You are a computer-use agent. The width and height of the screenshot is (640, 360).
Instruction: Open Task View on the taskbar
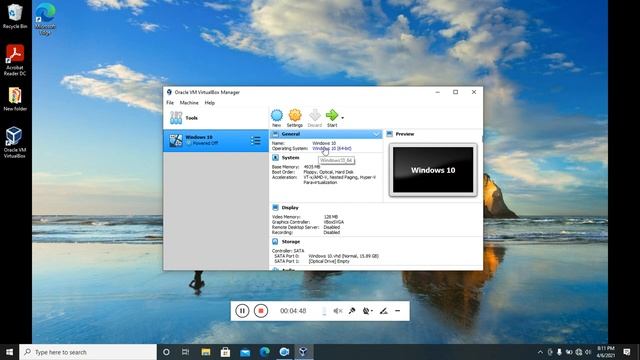[x=185, y=352]
